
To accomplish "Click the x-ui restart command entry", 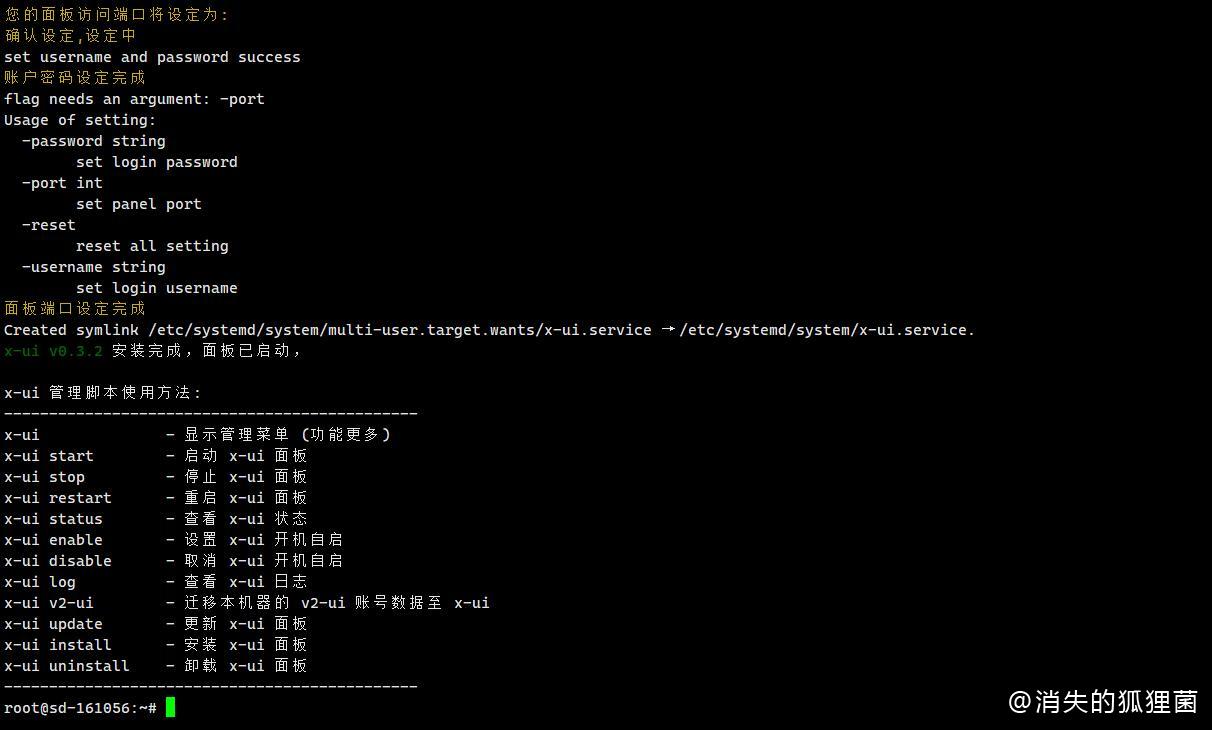I will pos(156,498).
